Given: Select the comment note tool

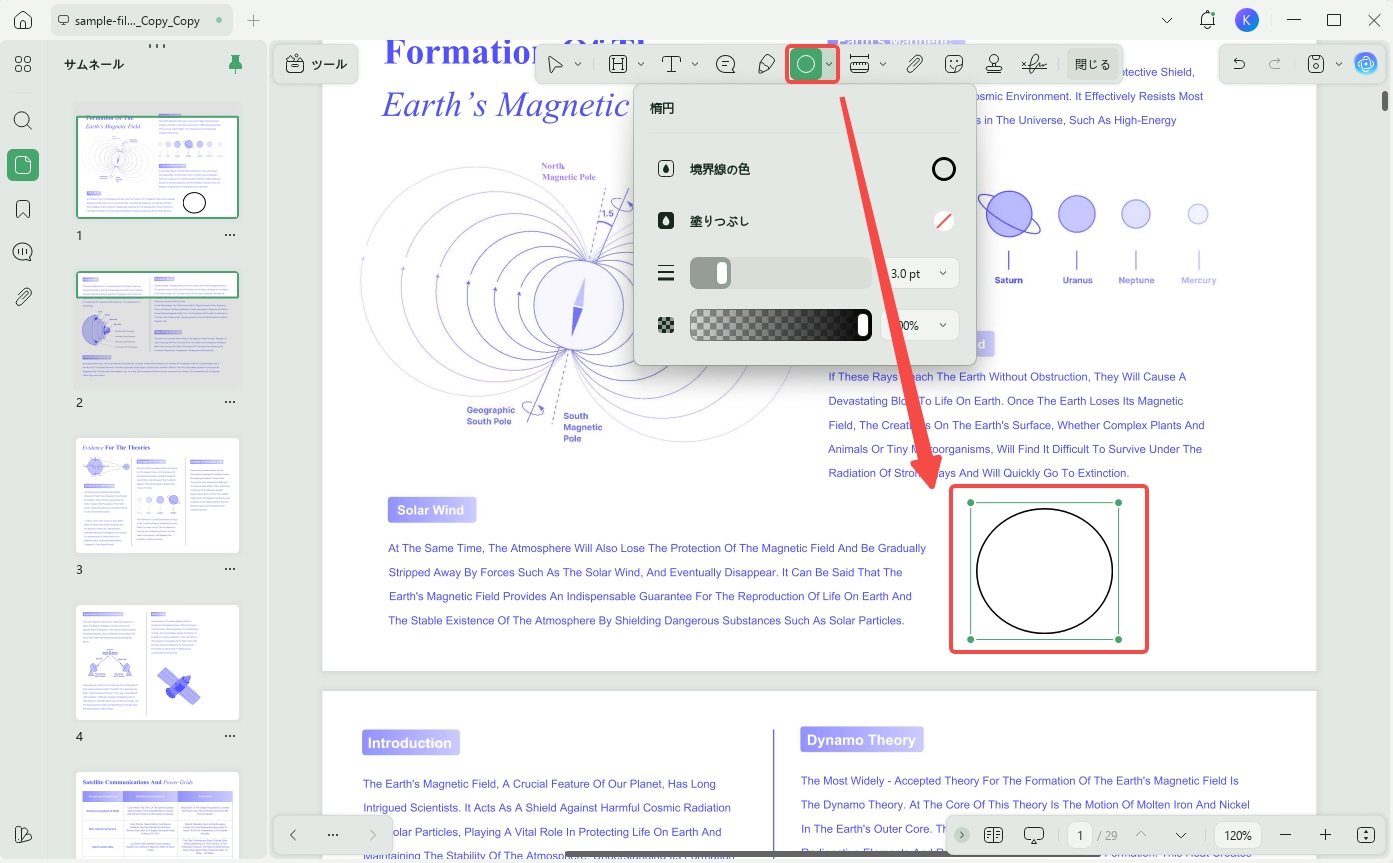Looking at the screenshot, I should 726,64.
